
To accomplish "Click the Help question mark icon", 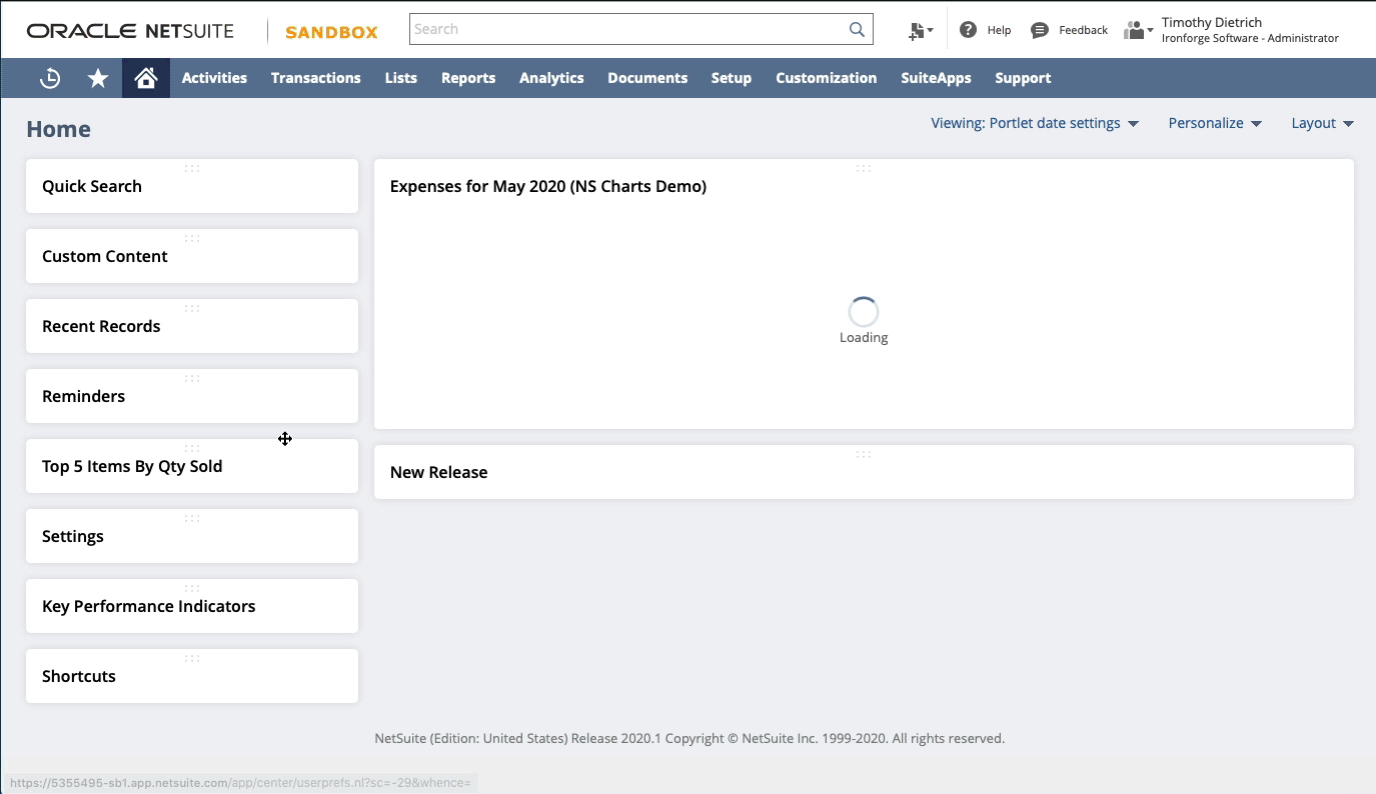I will click(x=968, y=30).
